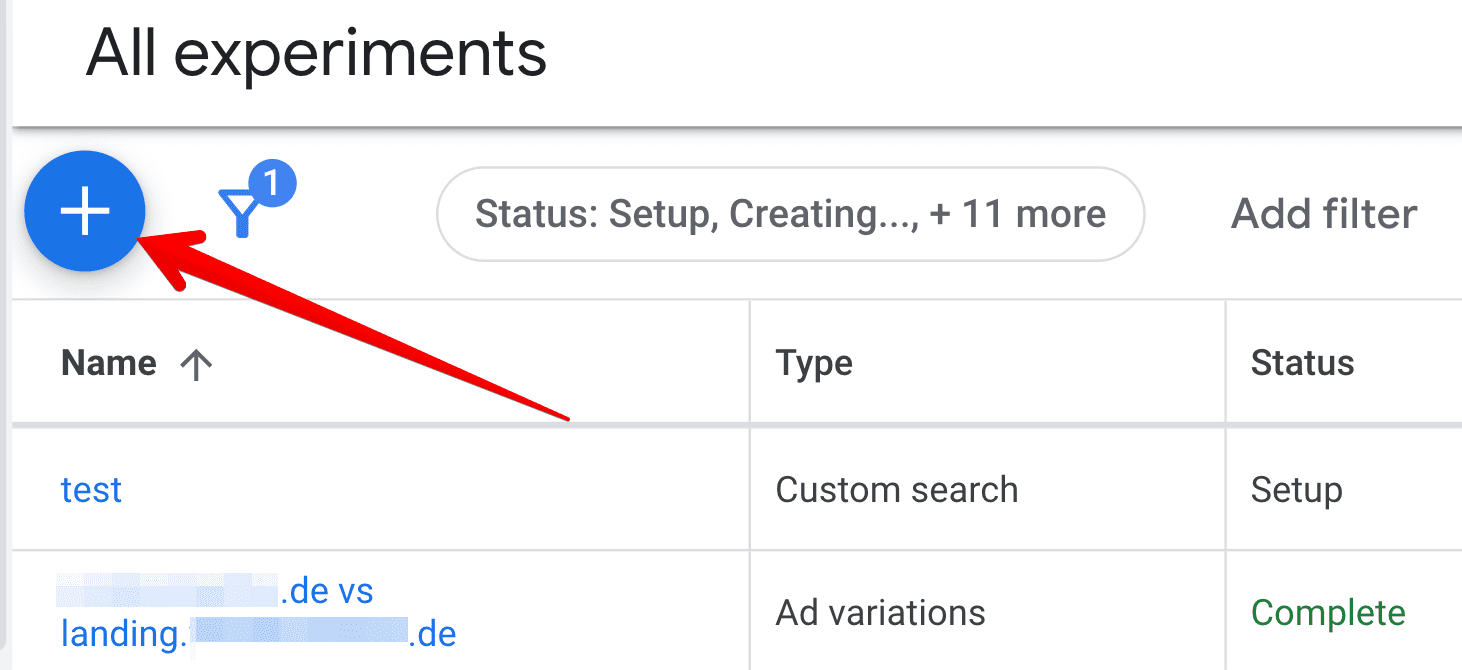This screenshot has width=1462, height=670.
Task: Click the filter count badge showing 1
Action: pos(272,184)
